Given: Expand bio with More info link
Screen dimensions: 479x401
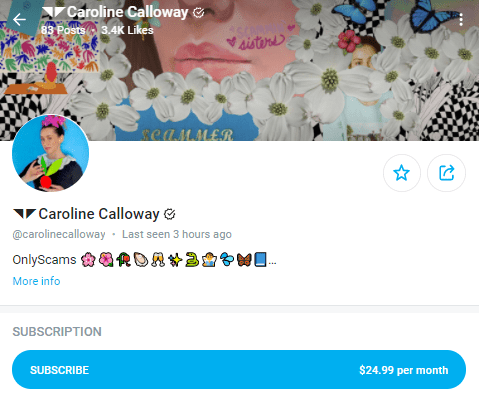Looking at the screenshot, I should click(36, 281).
